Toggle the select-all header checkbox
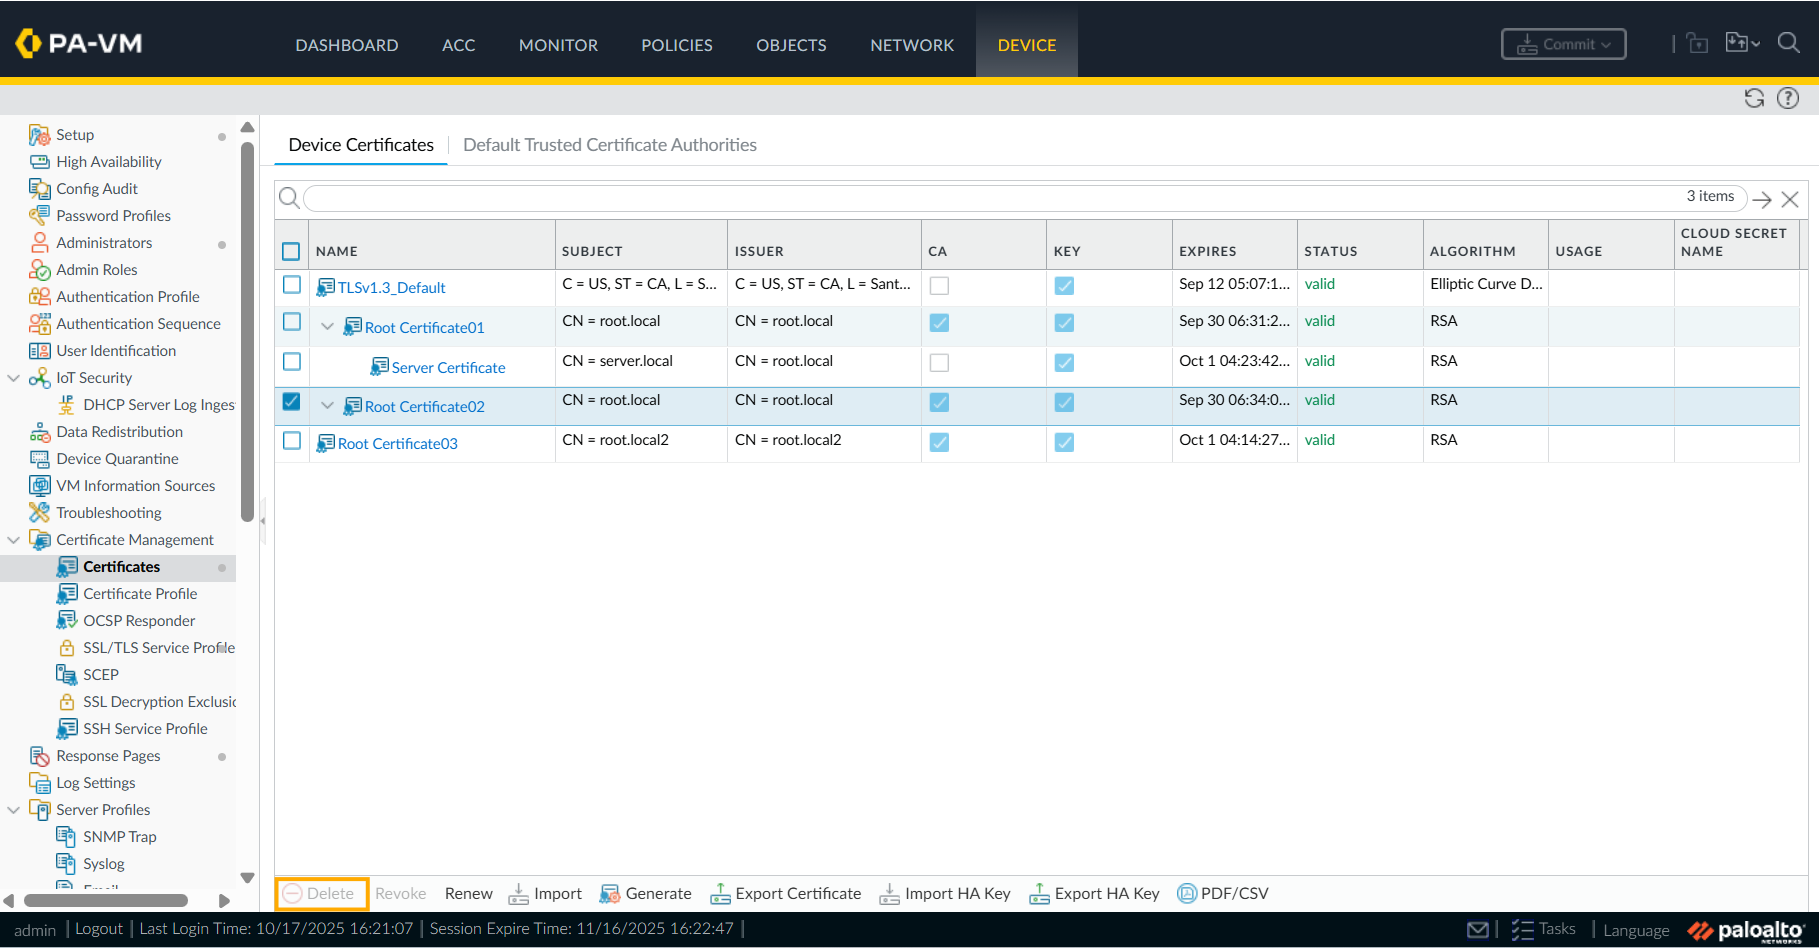Viewport: 1819px width, 948px height. [x=291, y=251]
